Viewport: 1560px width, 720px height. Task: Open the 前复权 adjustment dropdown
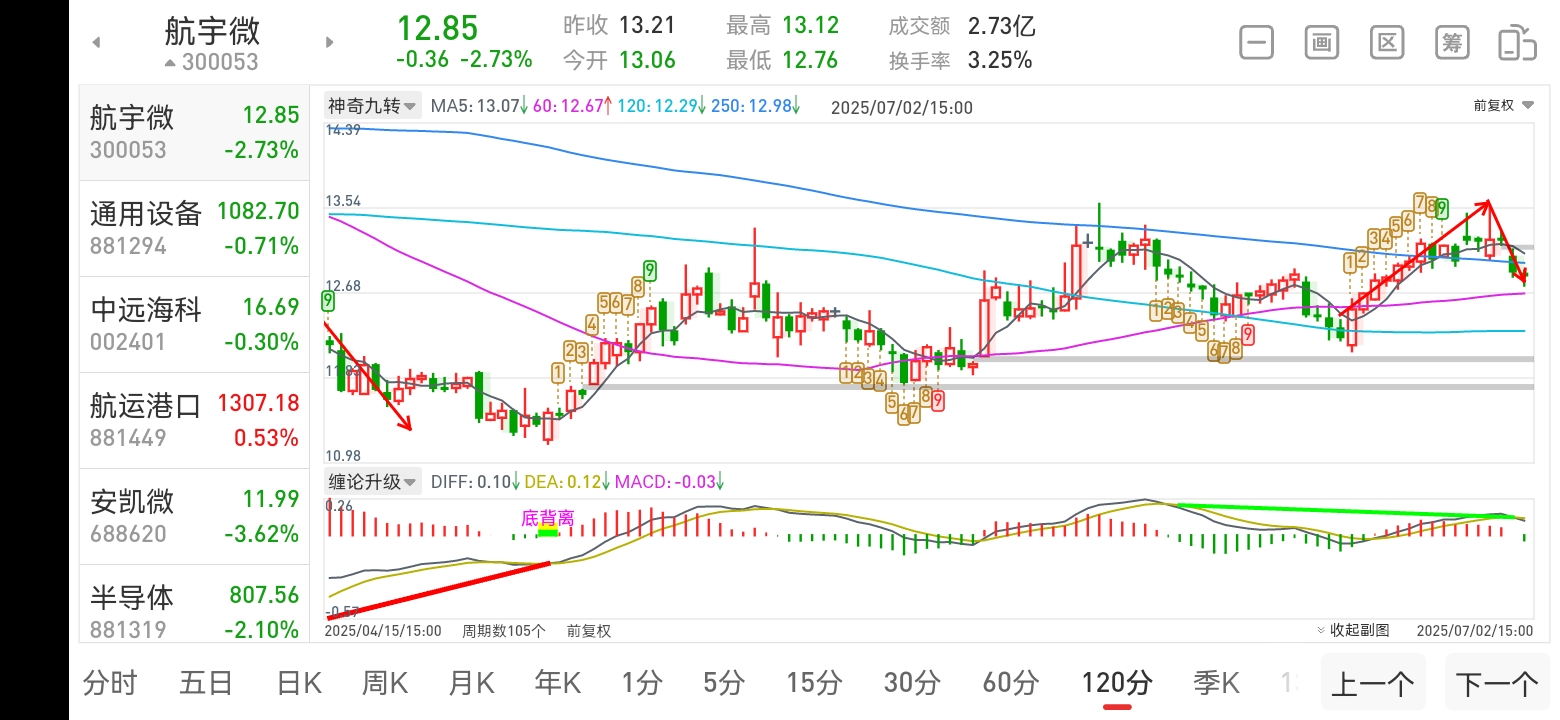point(1502,105)
